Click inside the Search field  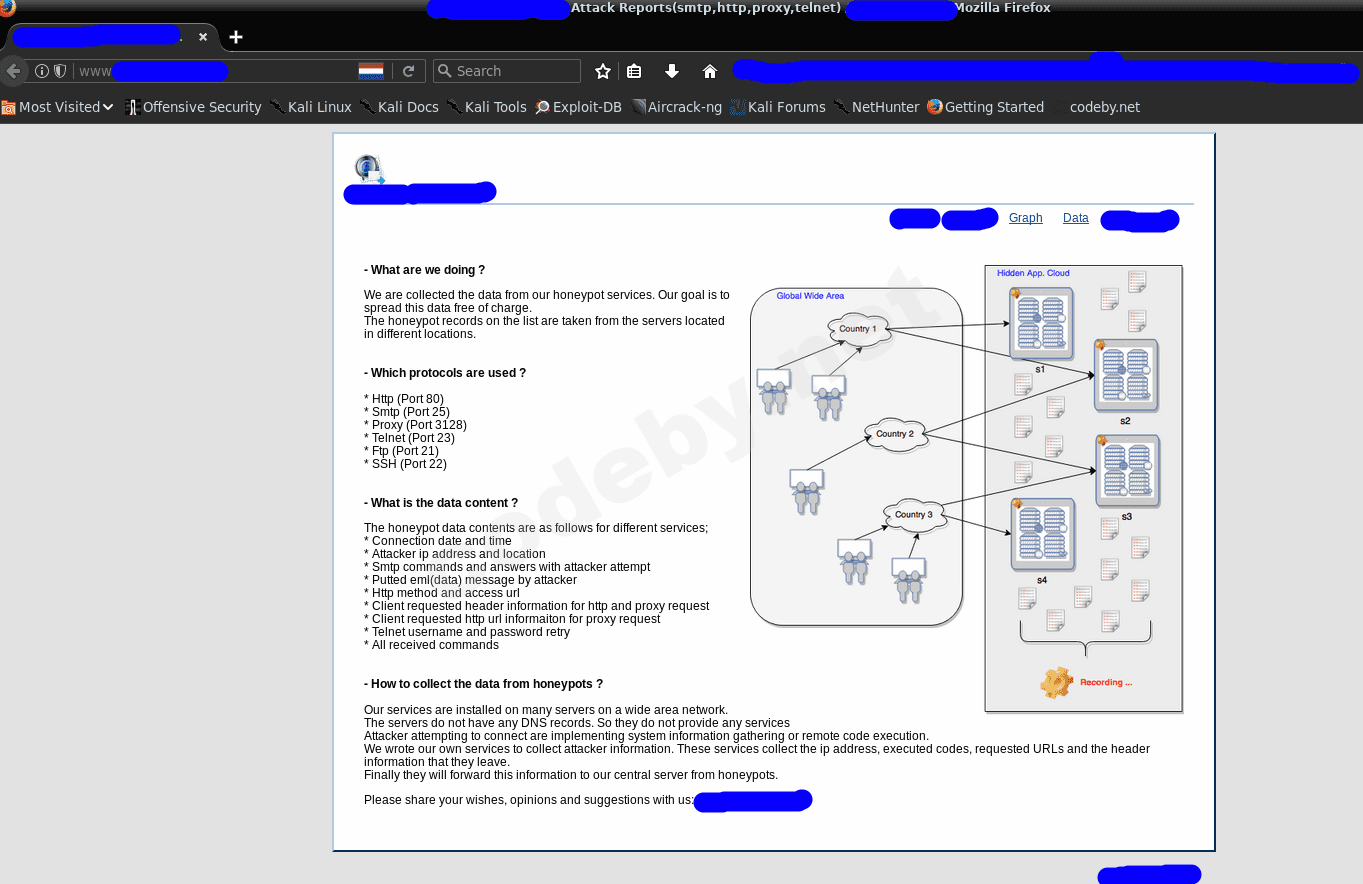click(x=507, y=71)
